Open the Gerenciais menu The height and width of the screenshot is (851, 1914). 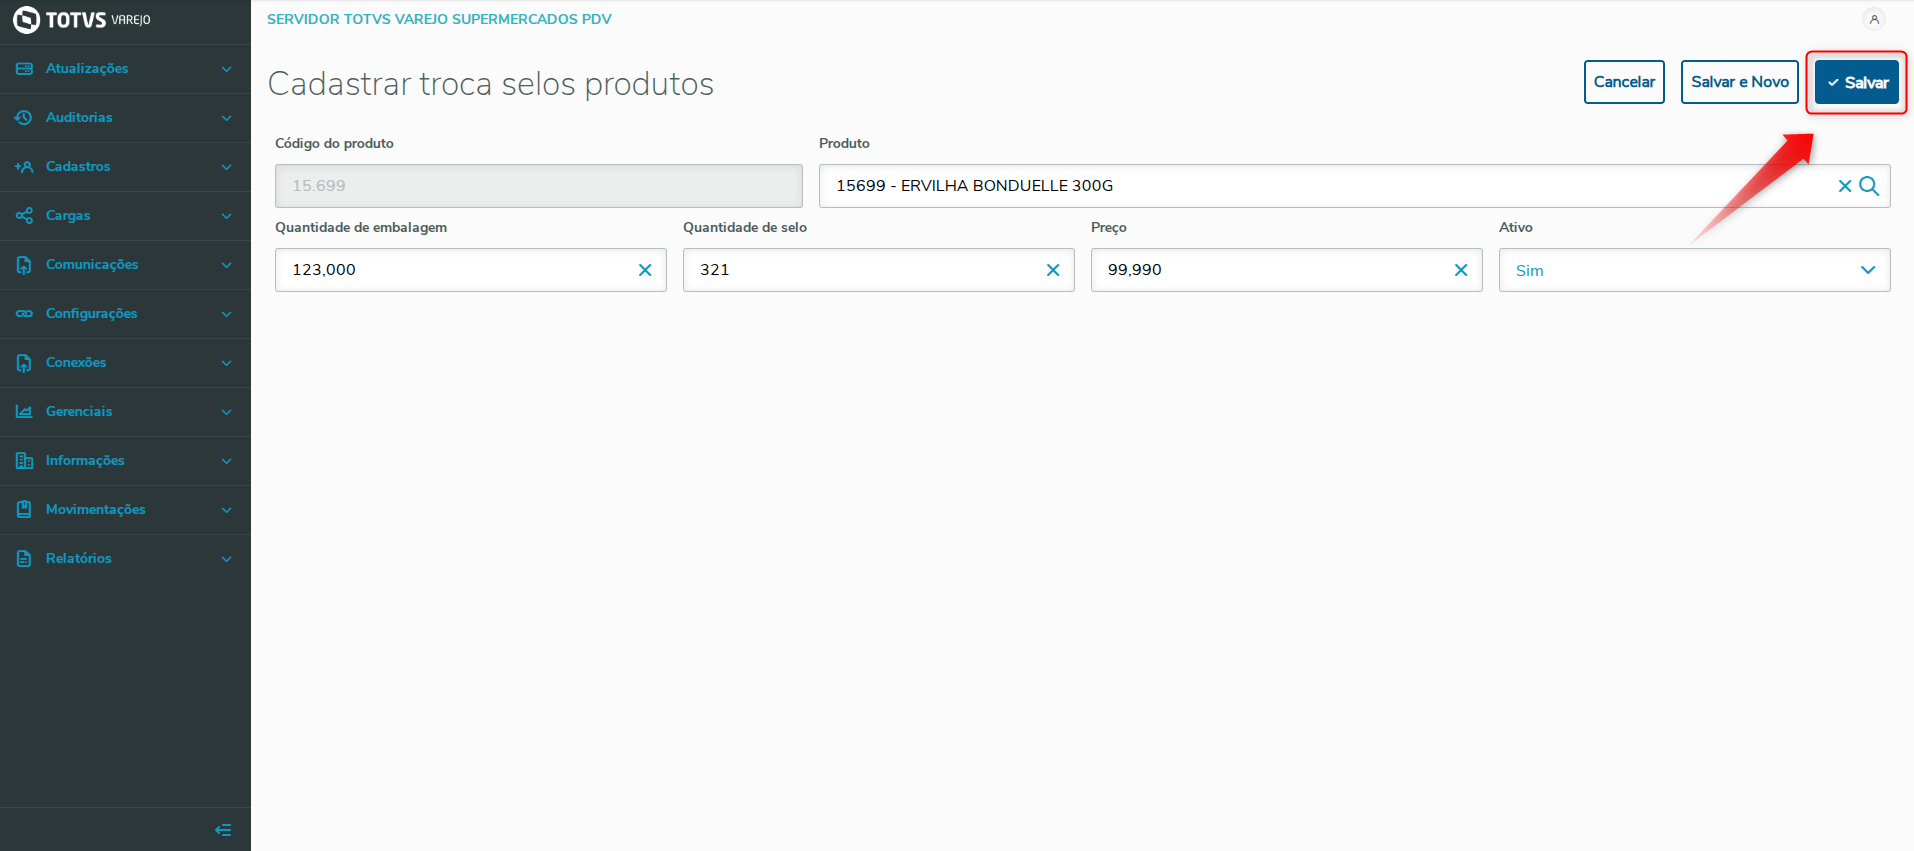click(125, 412)
